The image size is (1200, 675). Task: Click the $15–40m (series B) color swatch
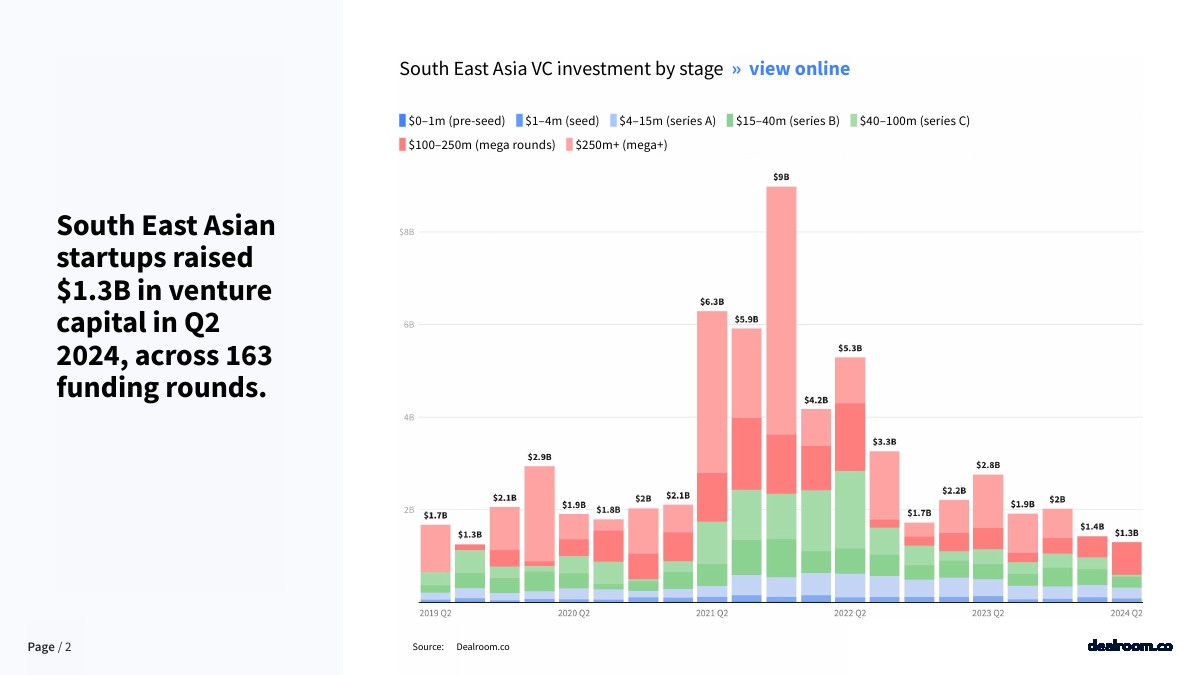(731, 121)
